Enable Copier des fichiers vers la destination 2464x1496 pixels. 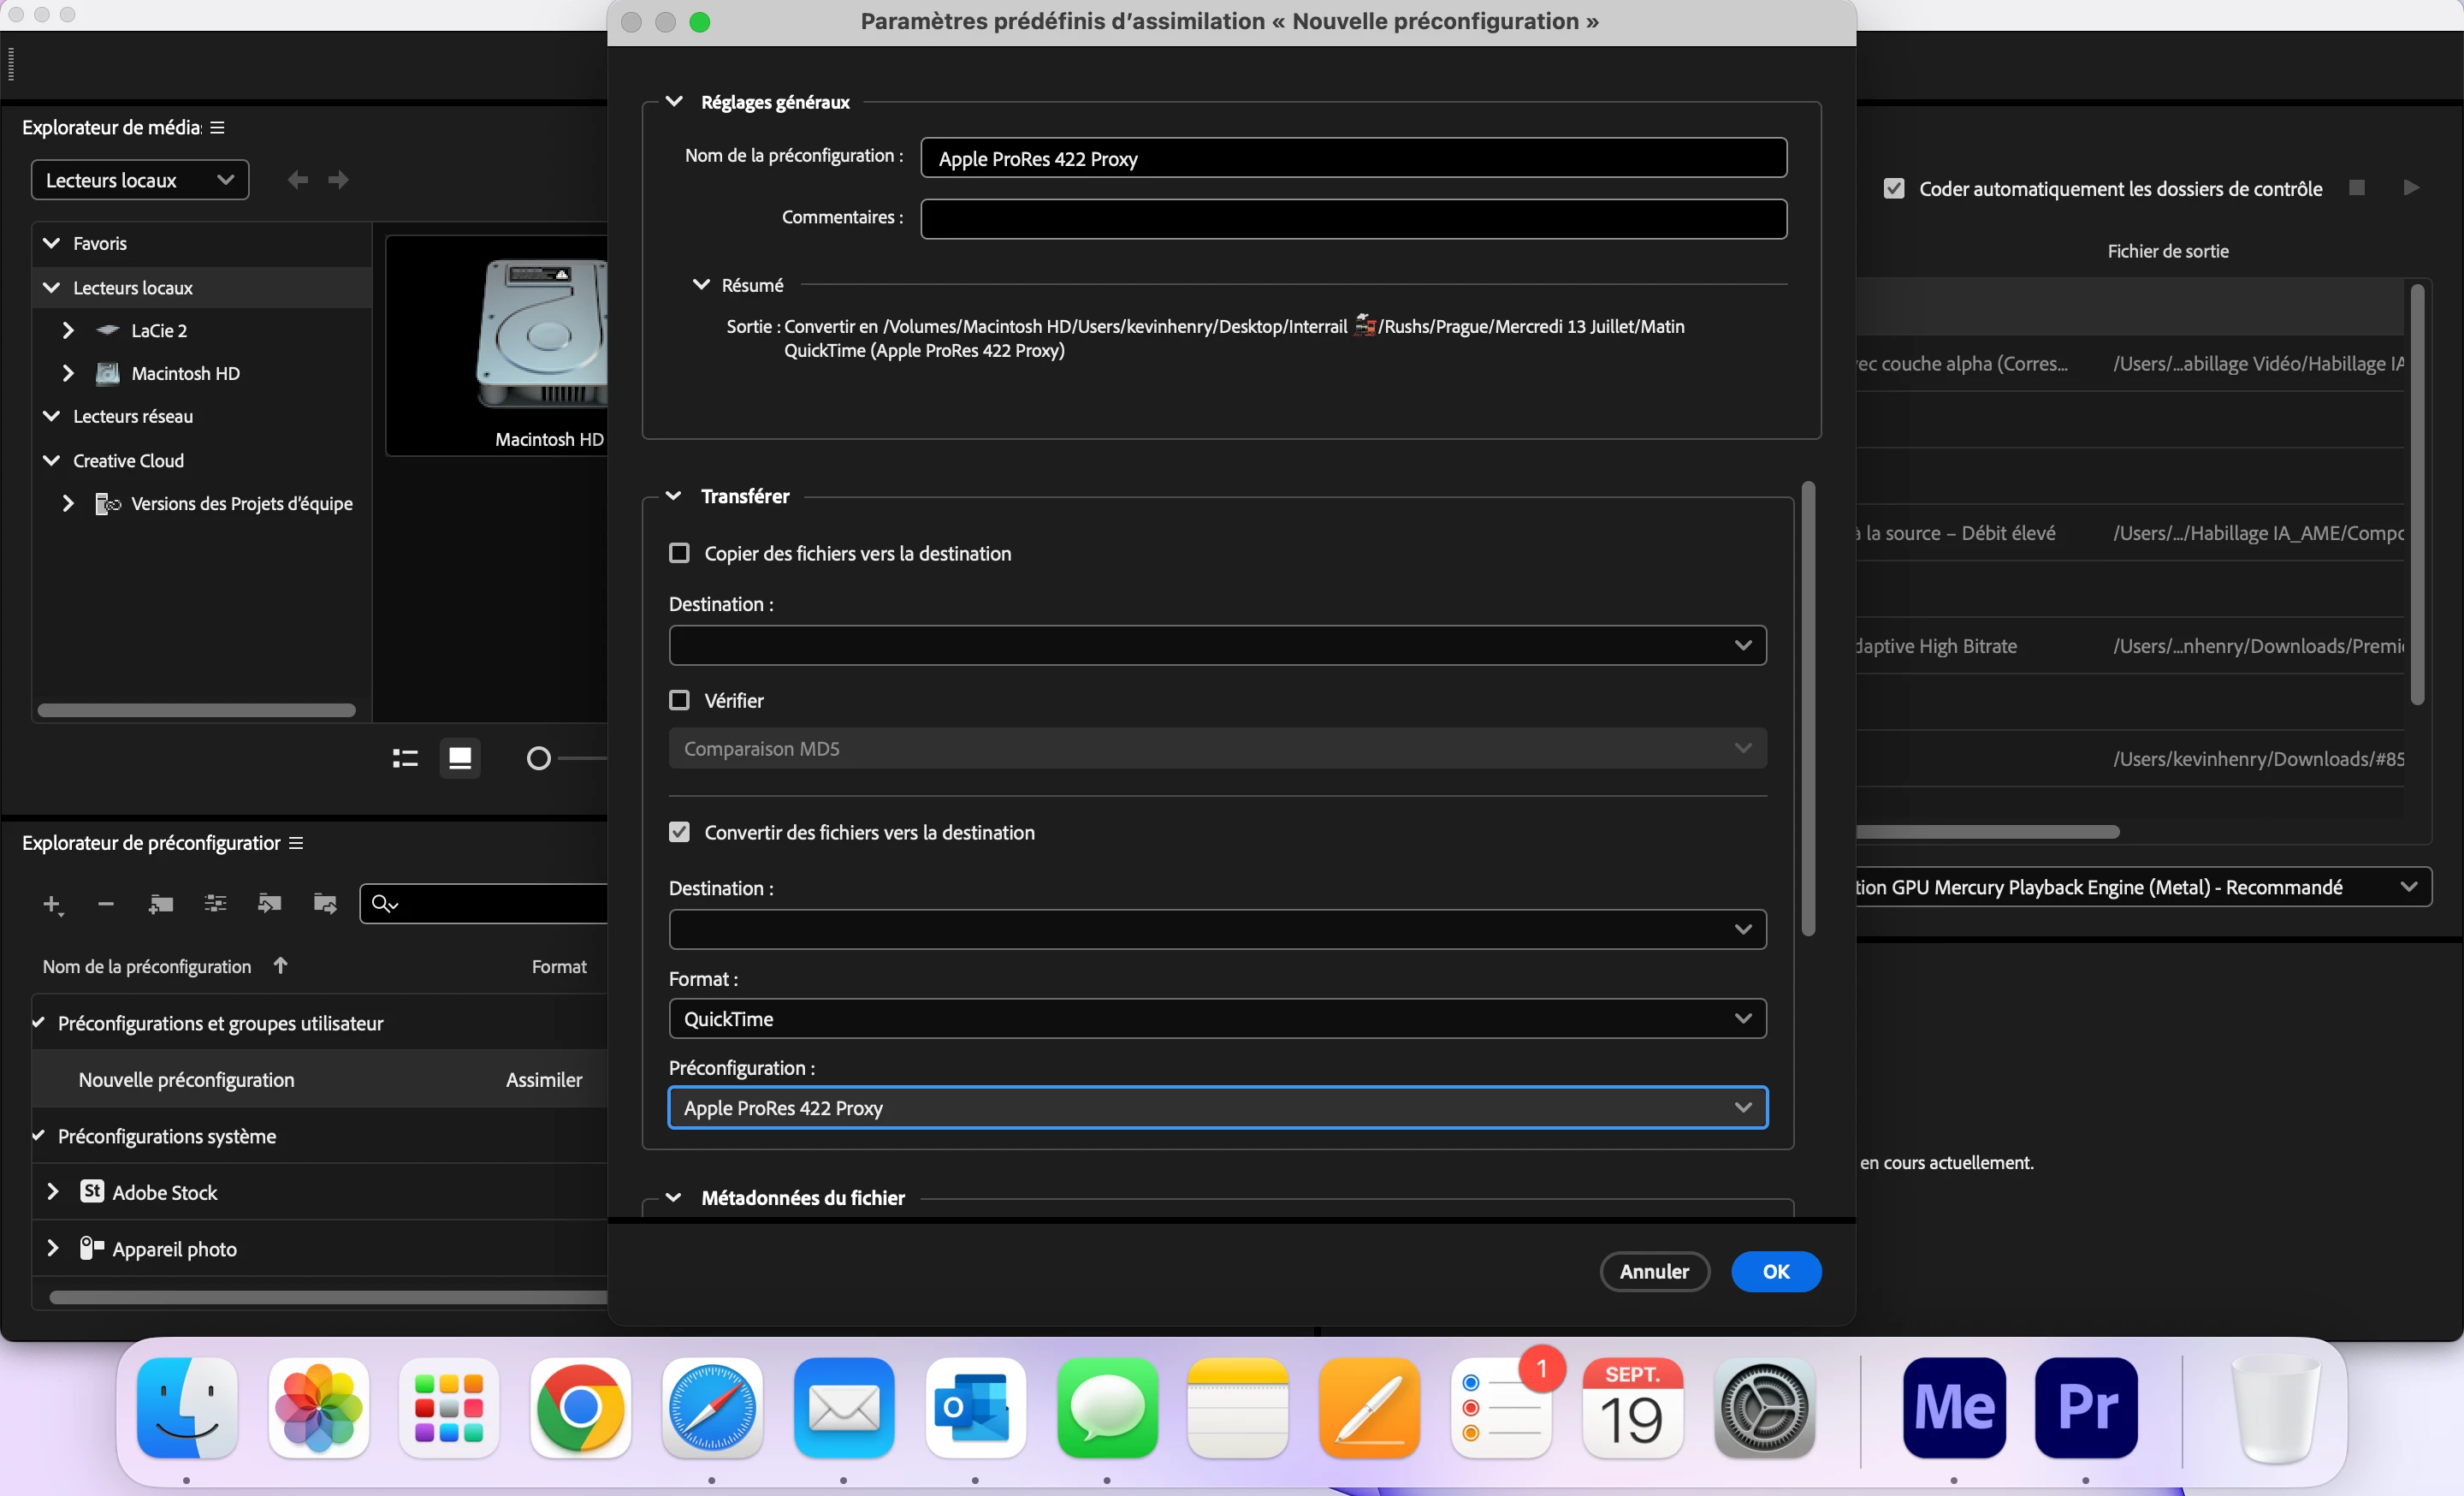[x=679, y=553]
